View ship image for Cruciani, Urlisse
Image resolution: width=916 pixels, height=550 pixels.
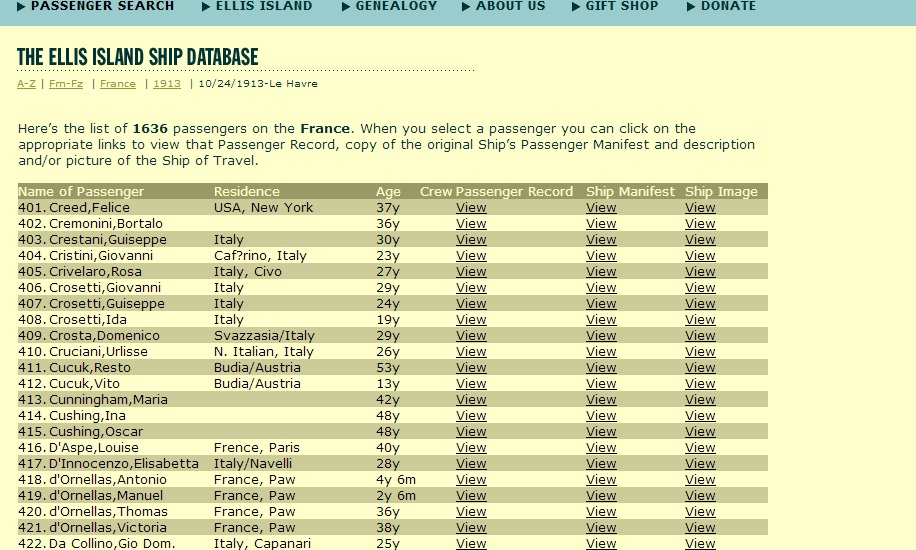coord(700,351)
